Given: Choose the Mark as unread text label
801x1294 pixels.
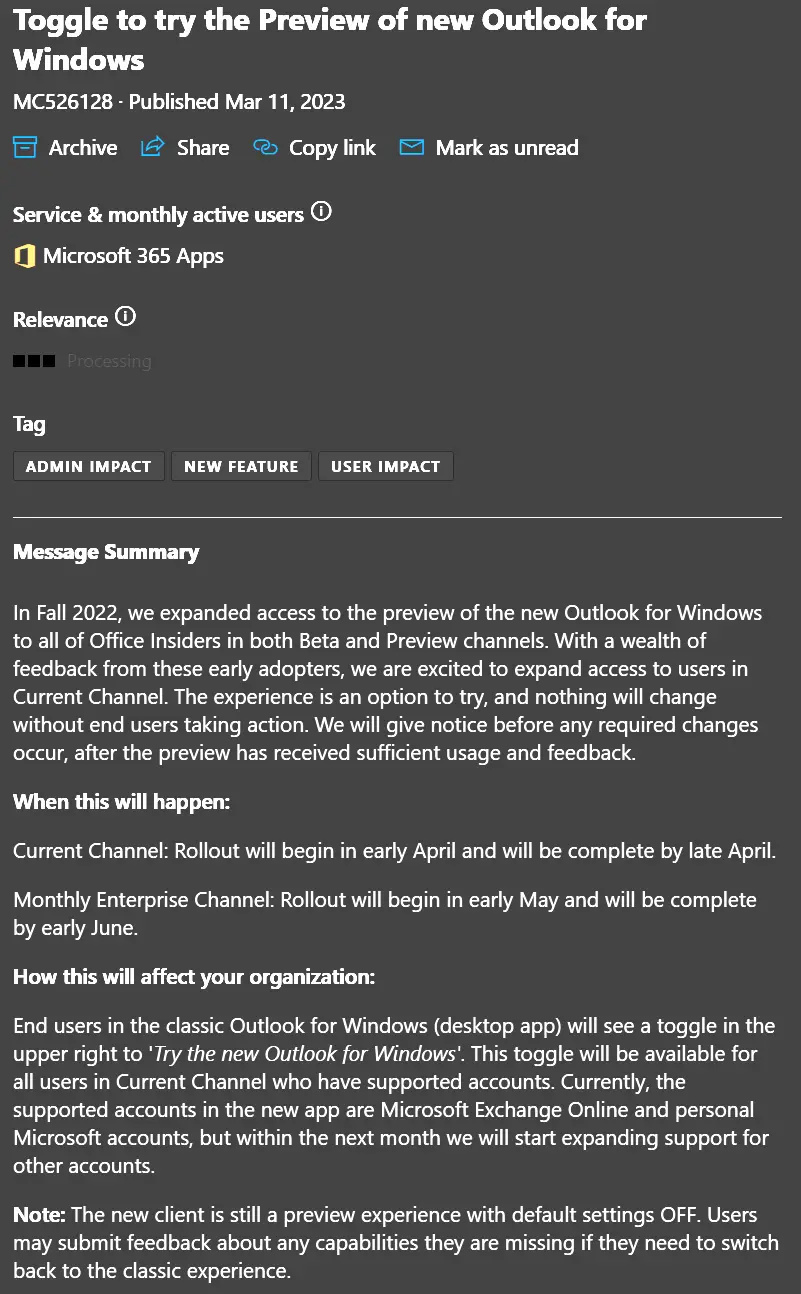Looking at the screenshot, I should click(506, 148).
